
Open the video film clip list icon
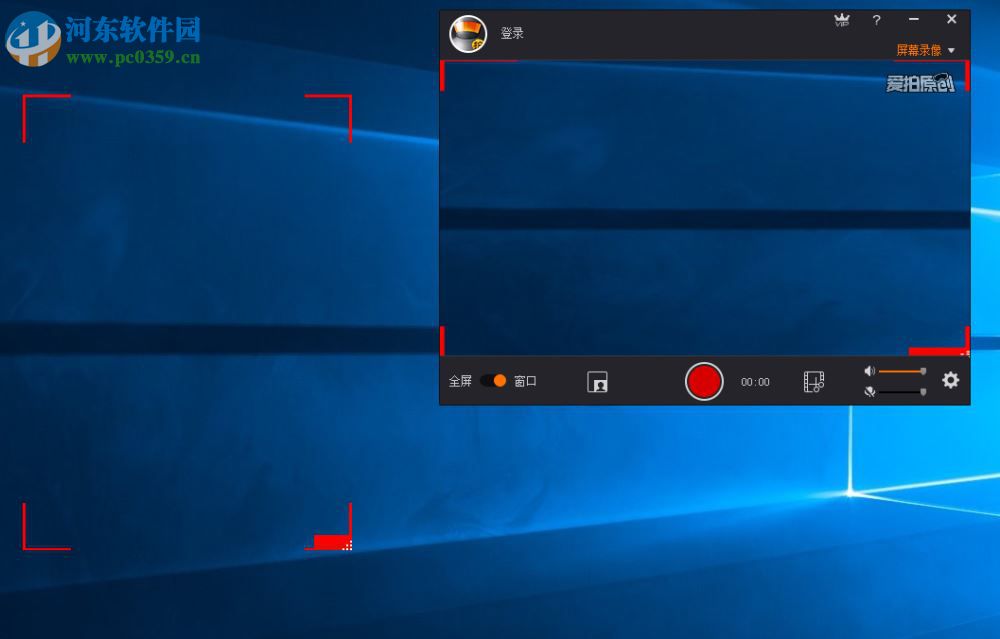pyautogui.click(x=814, y=382)
